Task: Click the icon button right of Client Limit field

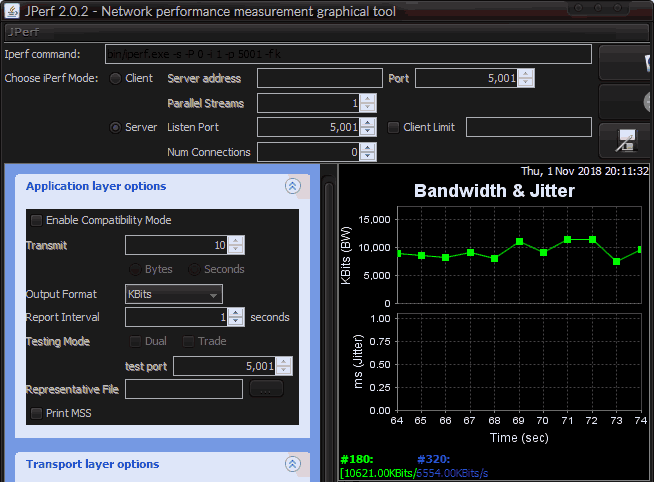Action: (x=626, y=141)
